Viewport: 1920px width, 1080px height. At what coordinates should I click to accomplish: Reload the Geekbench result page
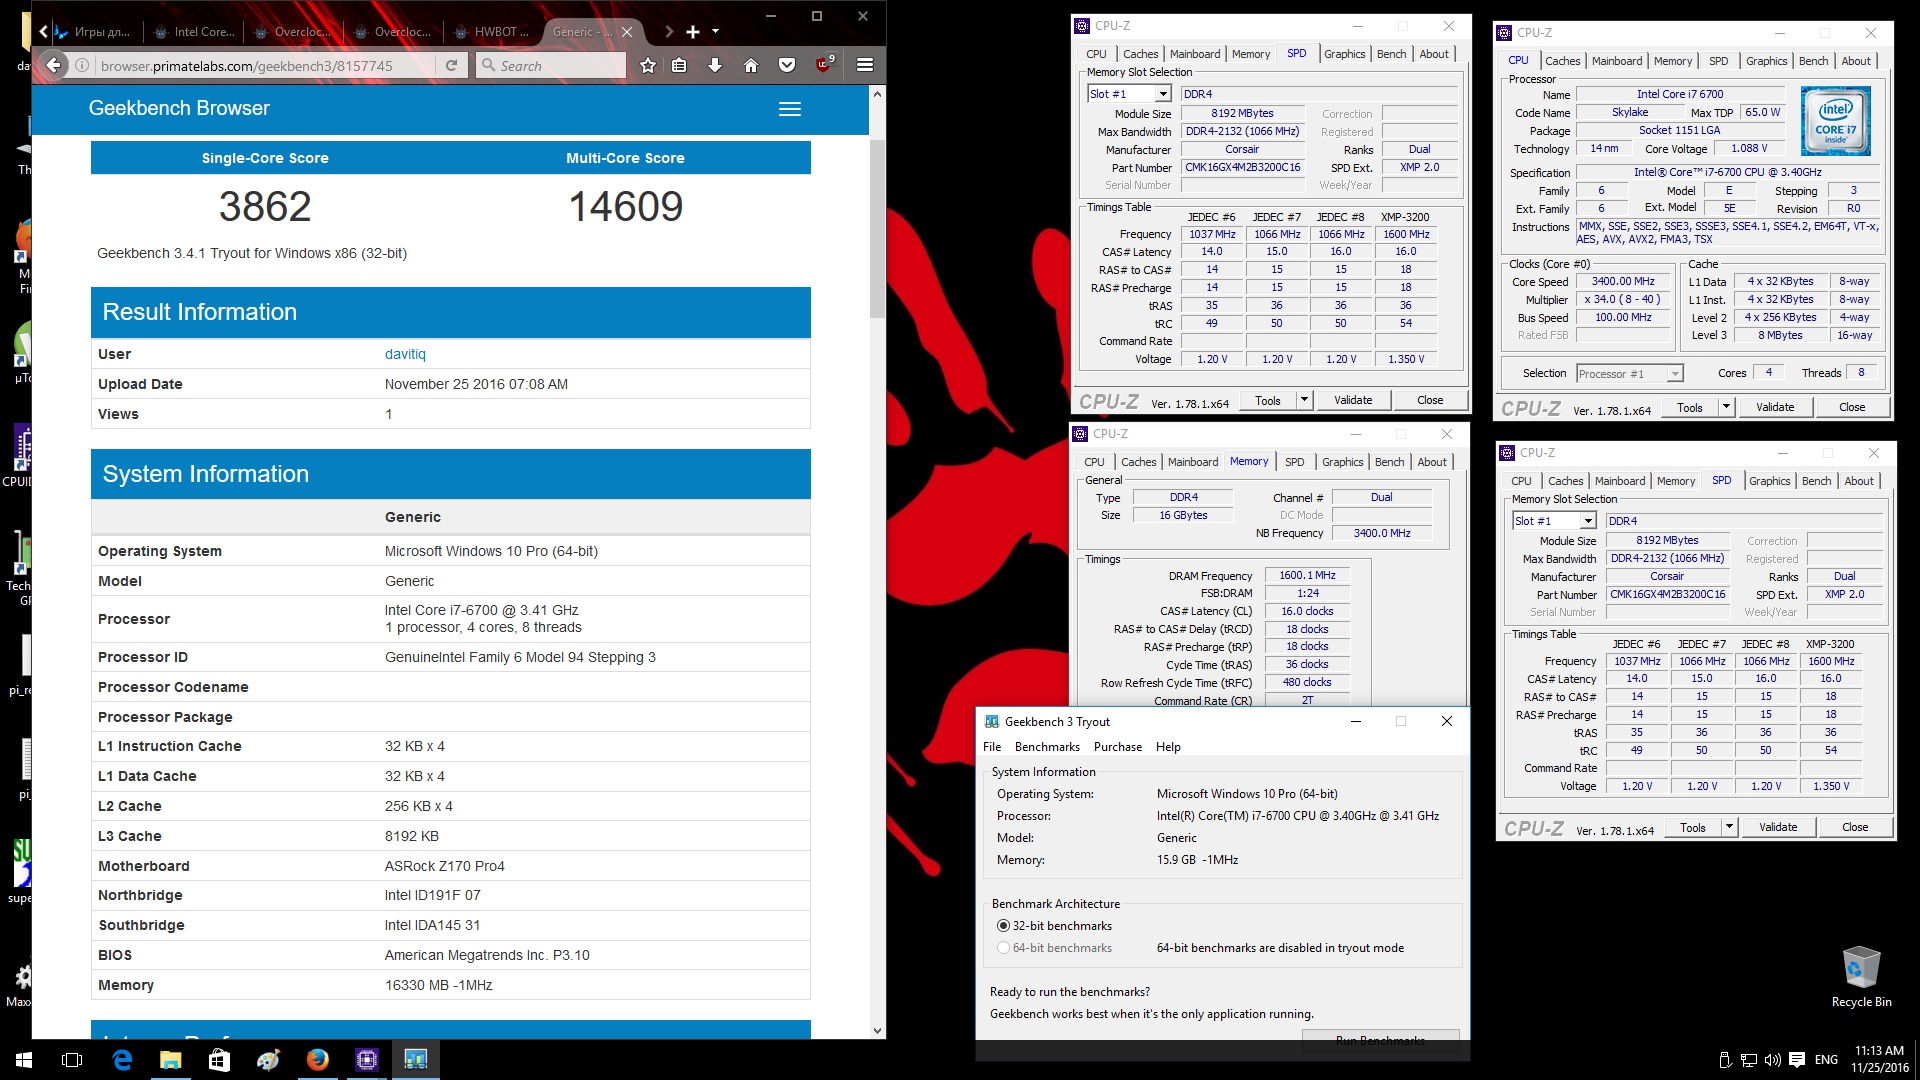[452, 65]
